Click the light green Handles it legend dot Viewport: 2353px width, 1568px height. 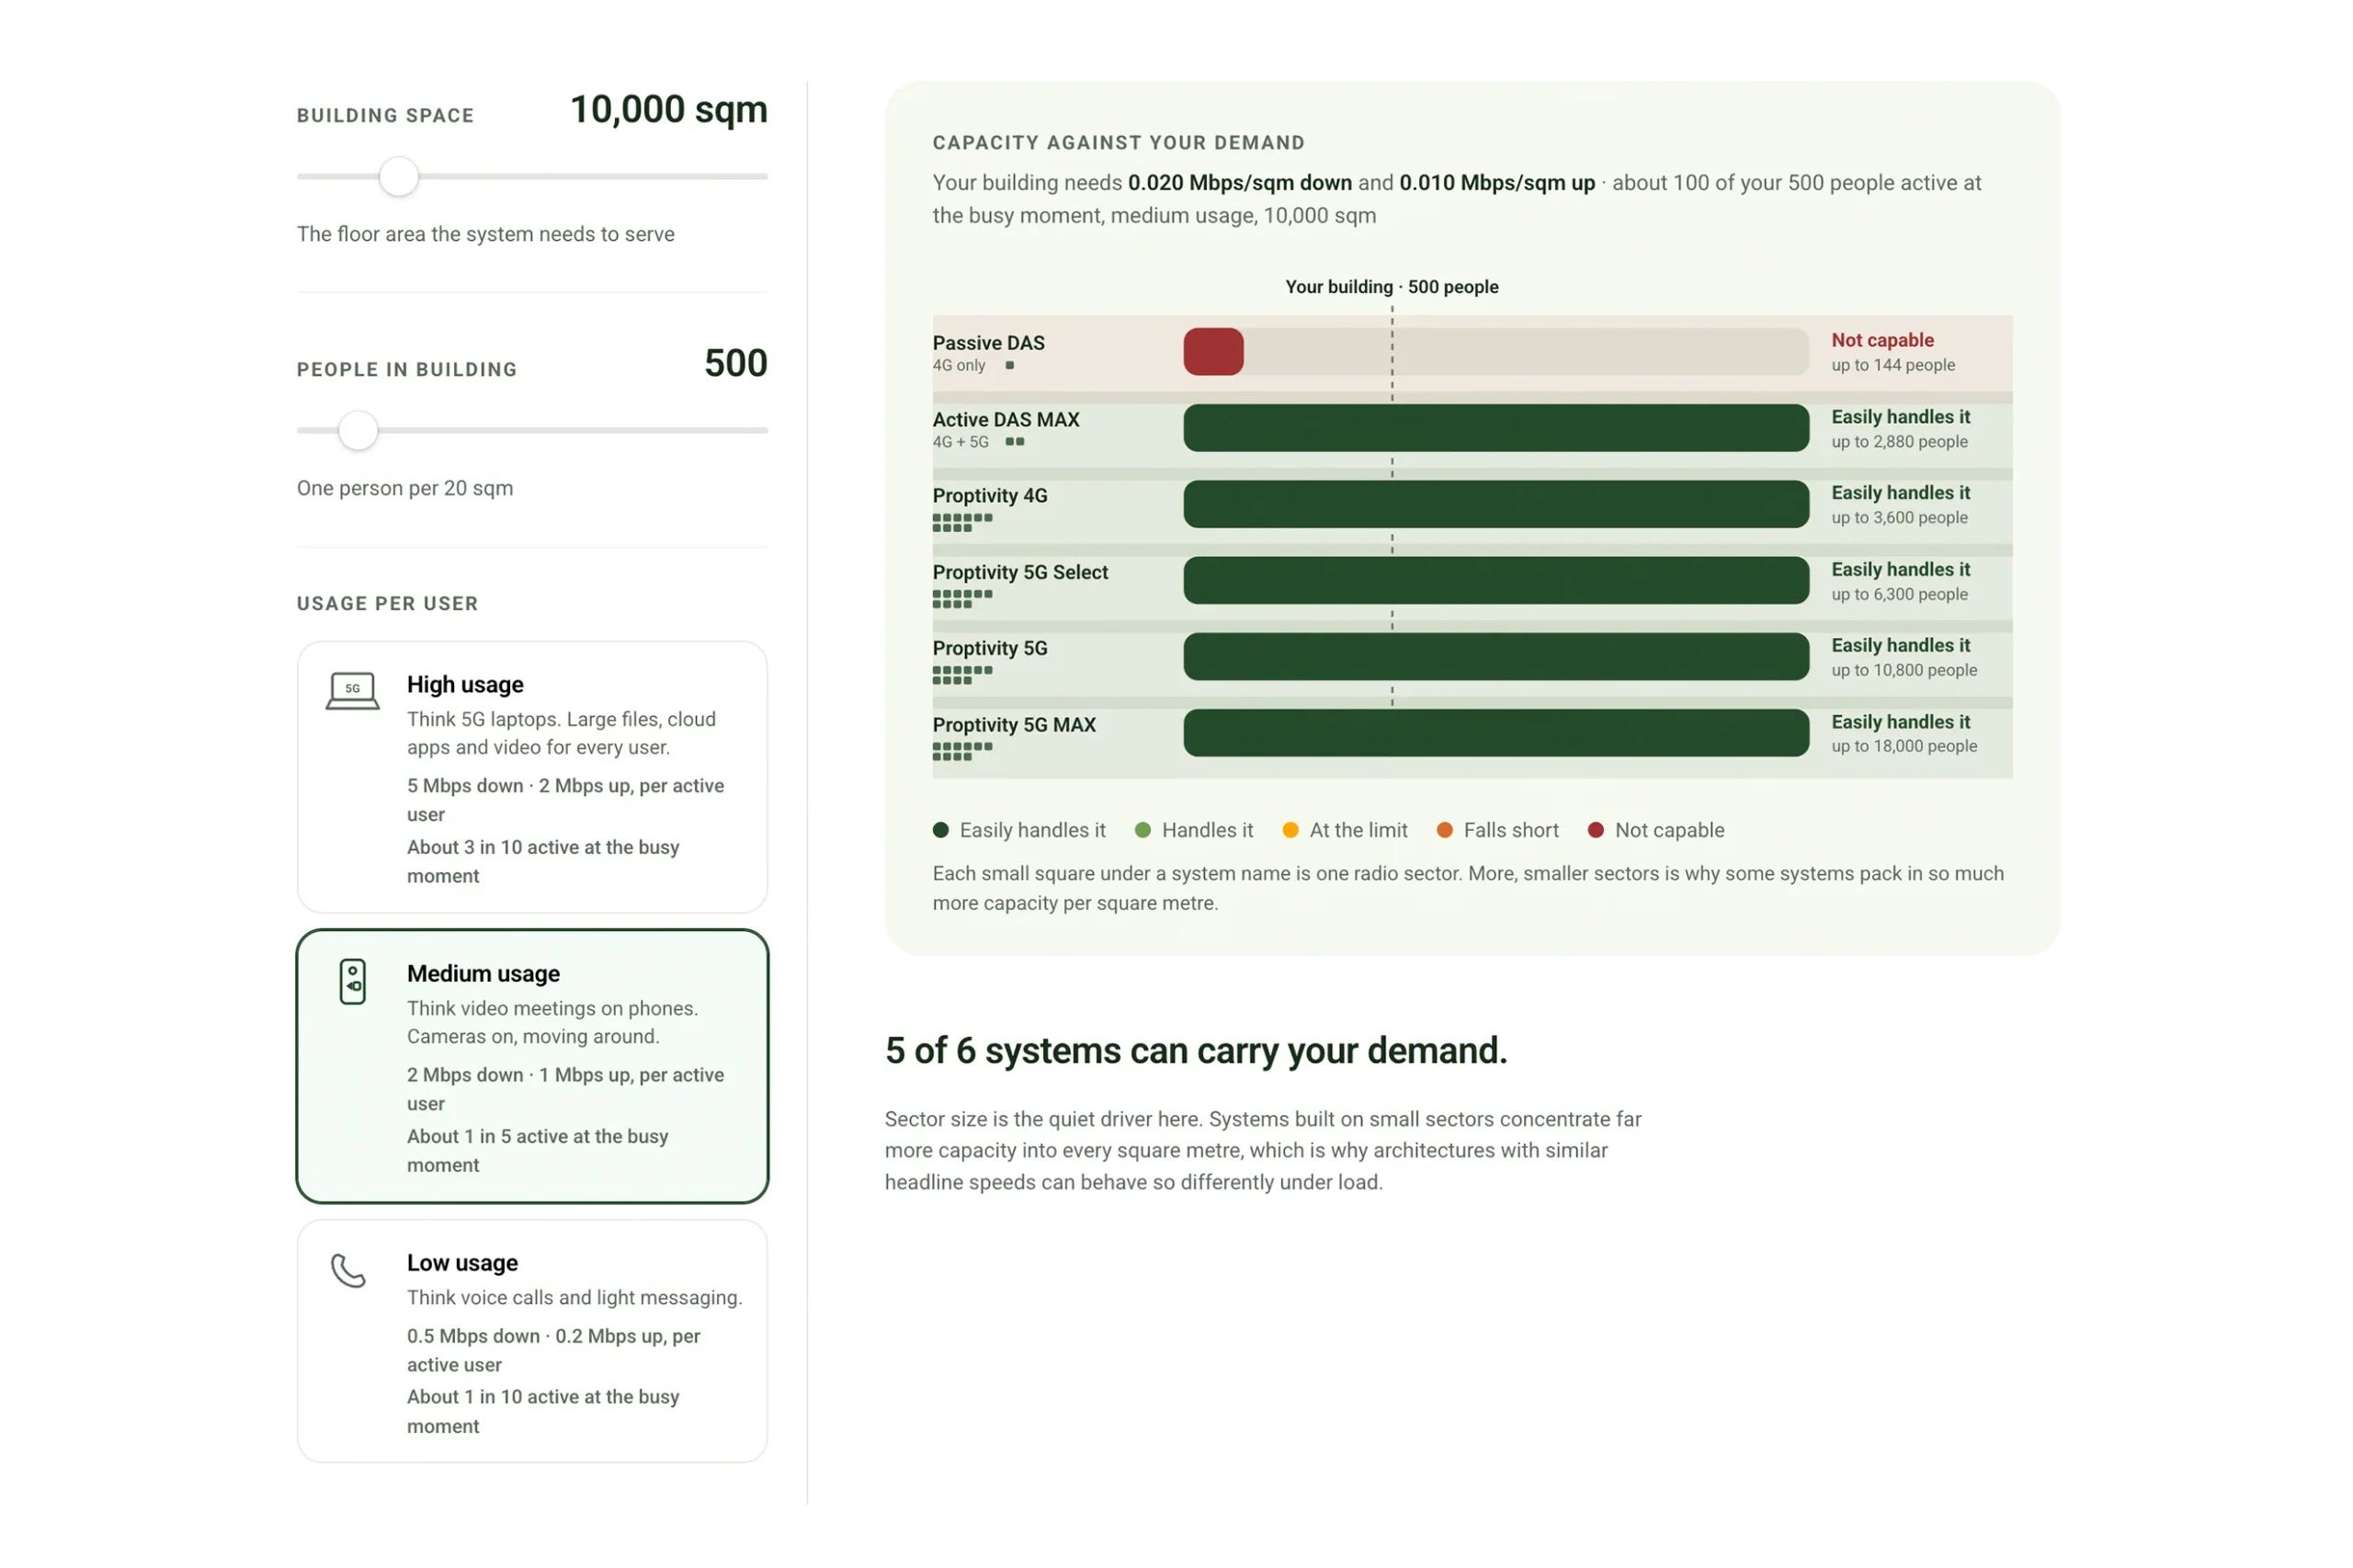point(1142,830)
